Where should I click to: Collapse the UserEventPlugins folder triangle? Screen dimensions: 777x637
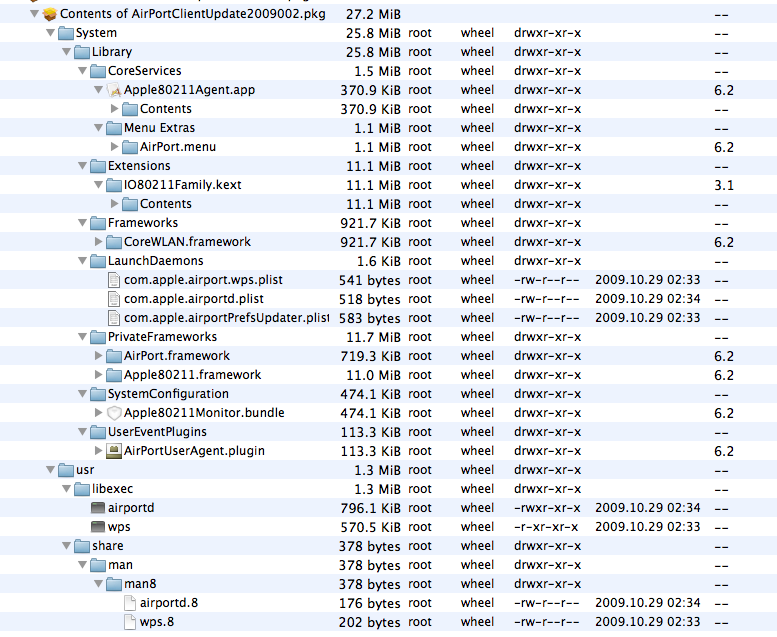[82, 432]
